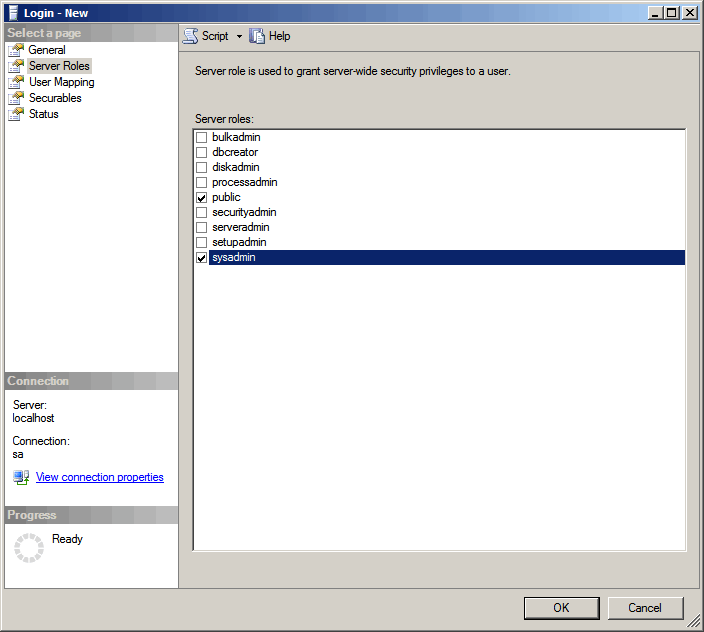This screenshot has height=632, width=704.
Task: Click the Login - New title icon
Action: point(13,13)
